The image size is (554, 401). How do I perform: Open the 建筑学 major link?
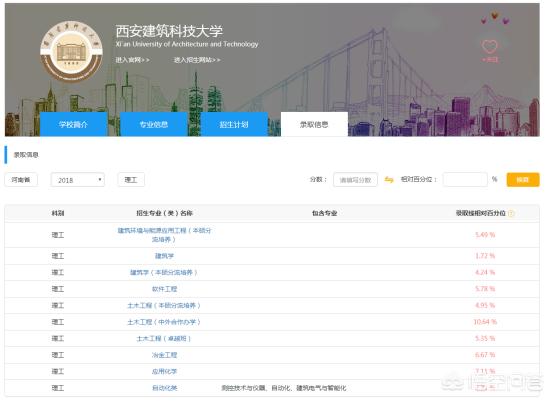pos(164,256)
